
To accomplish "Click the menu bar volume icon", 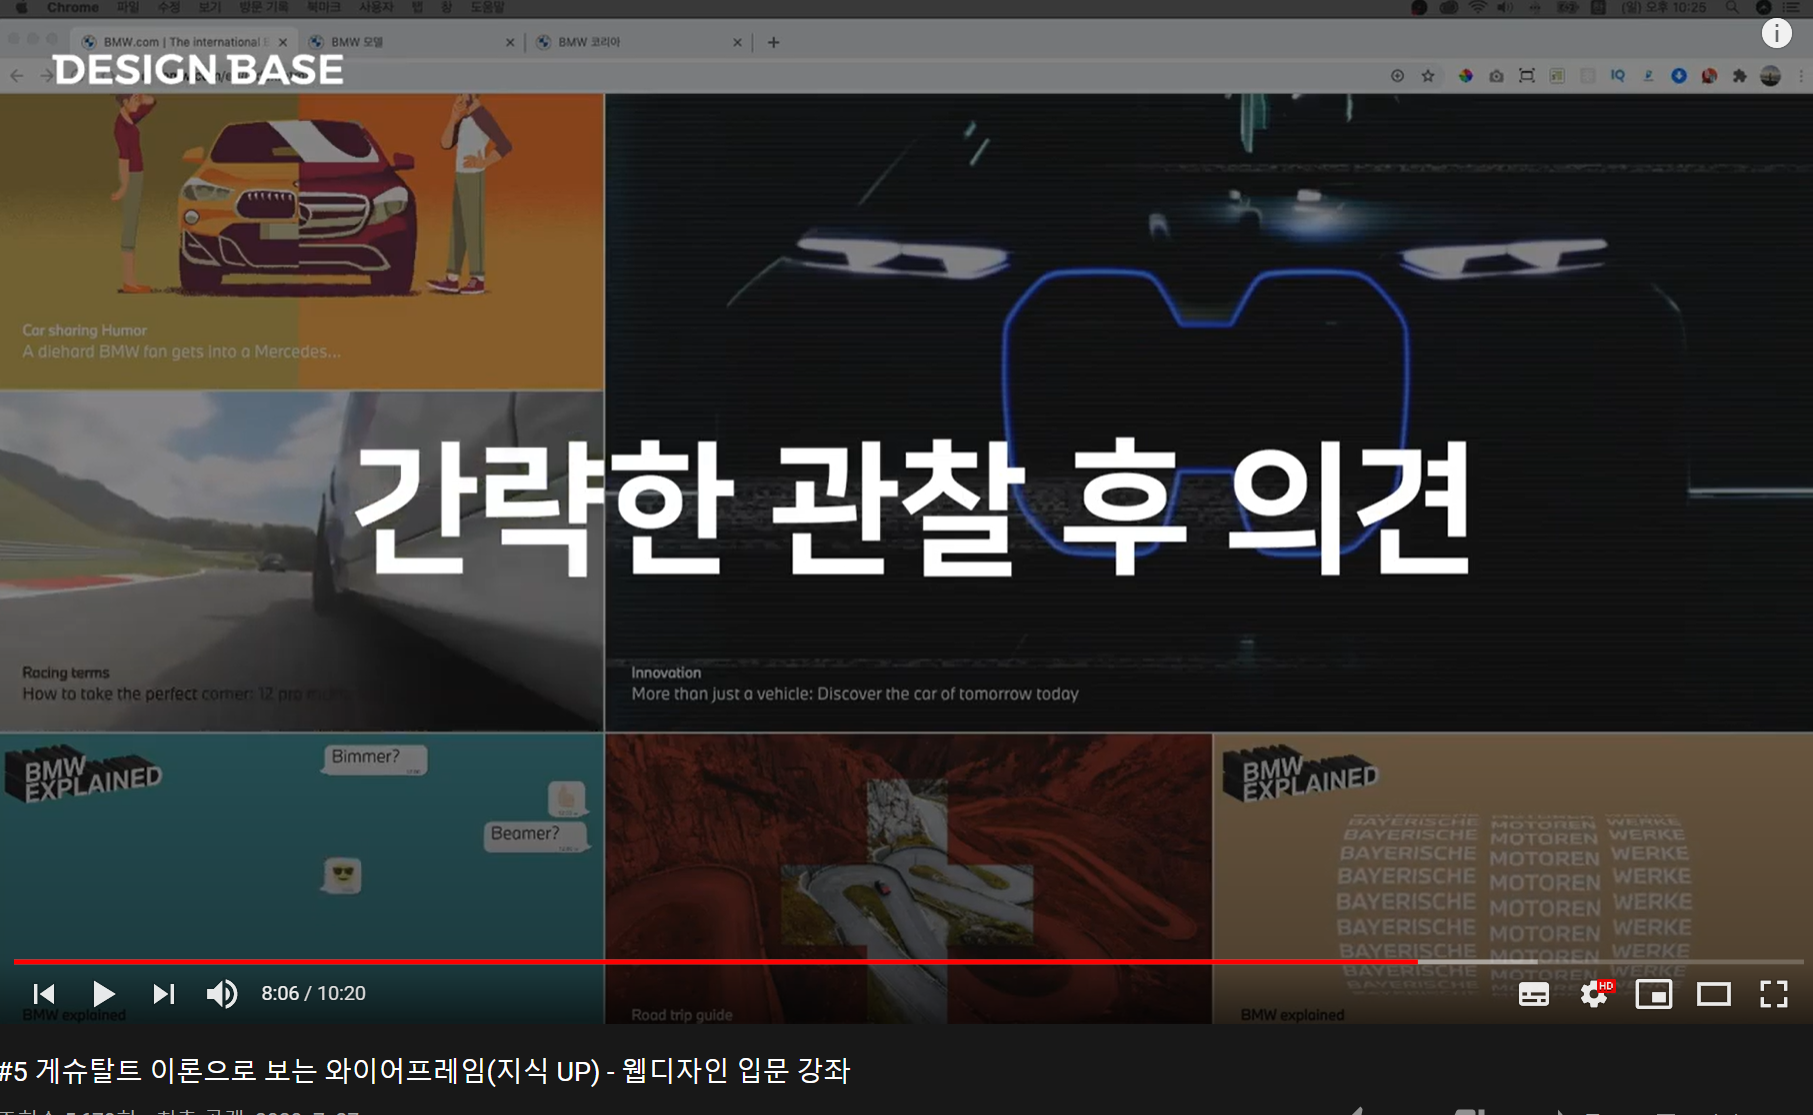I will click(x=1505, y=7).
